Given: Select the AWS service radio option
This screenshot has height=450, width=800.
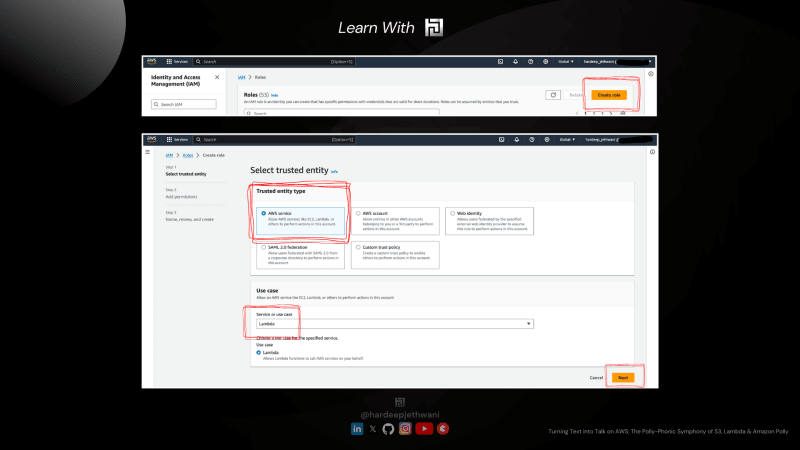Looking at the screenshot, I should (264, 213).
